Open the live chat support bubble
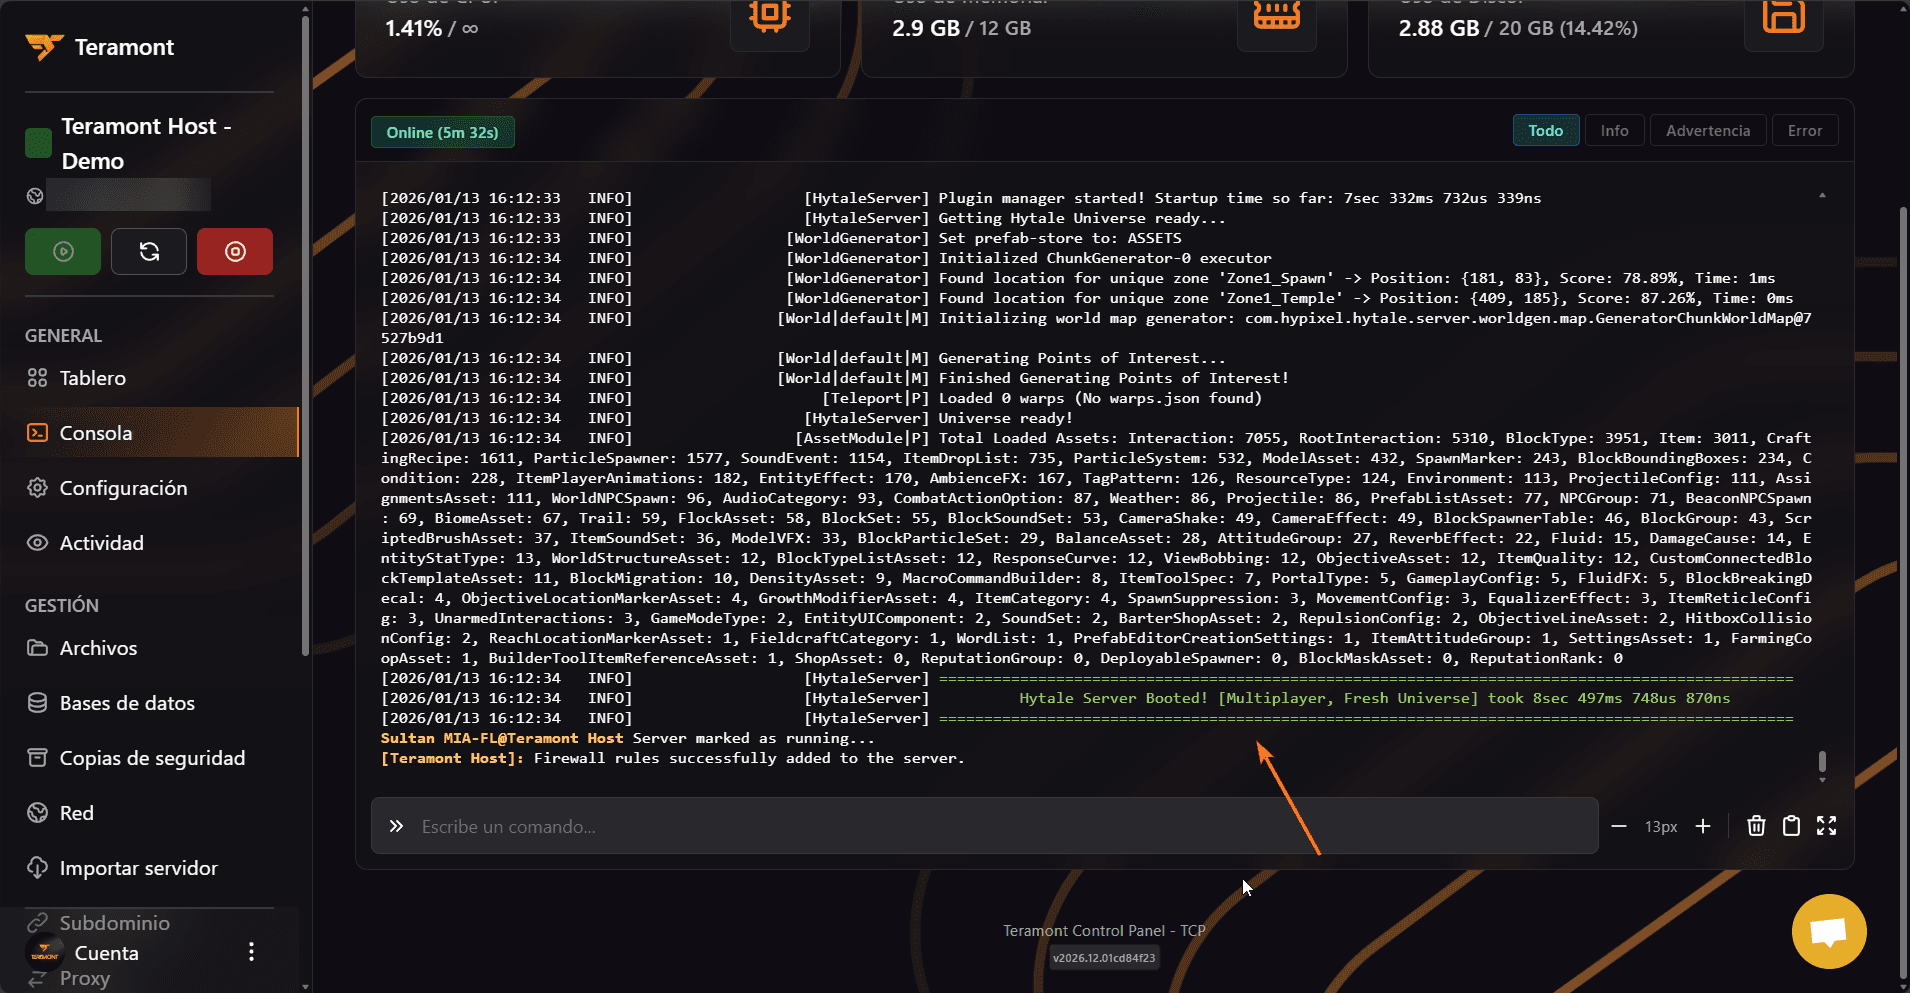 tap(1829, 932)
